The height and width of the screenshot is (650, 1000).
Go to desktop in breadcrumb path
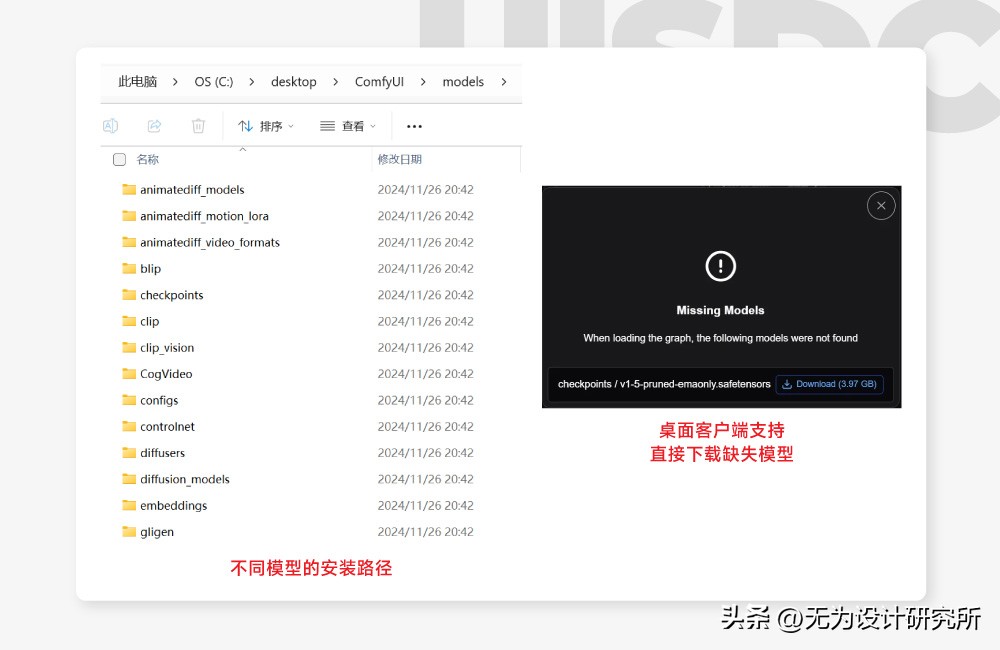click(293, 82)
